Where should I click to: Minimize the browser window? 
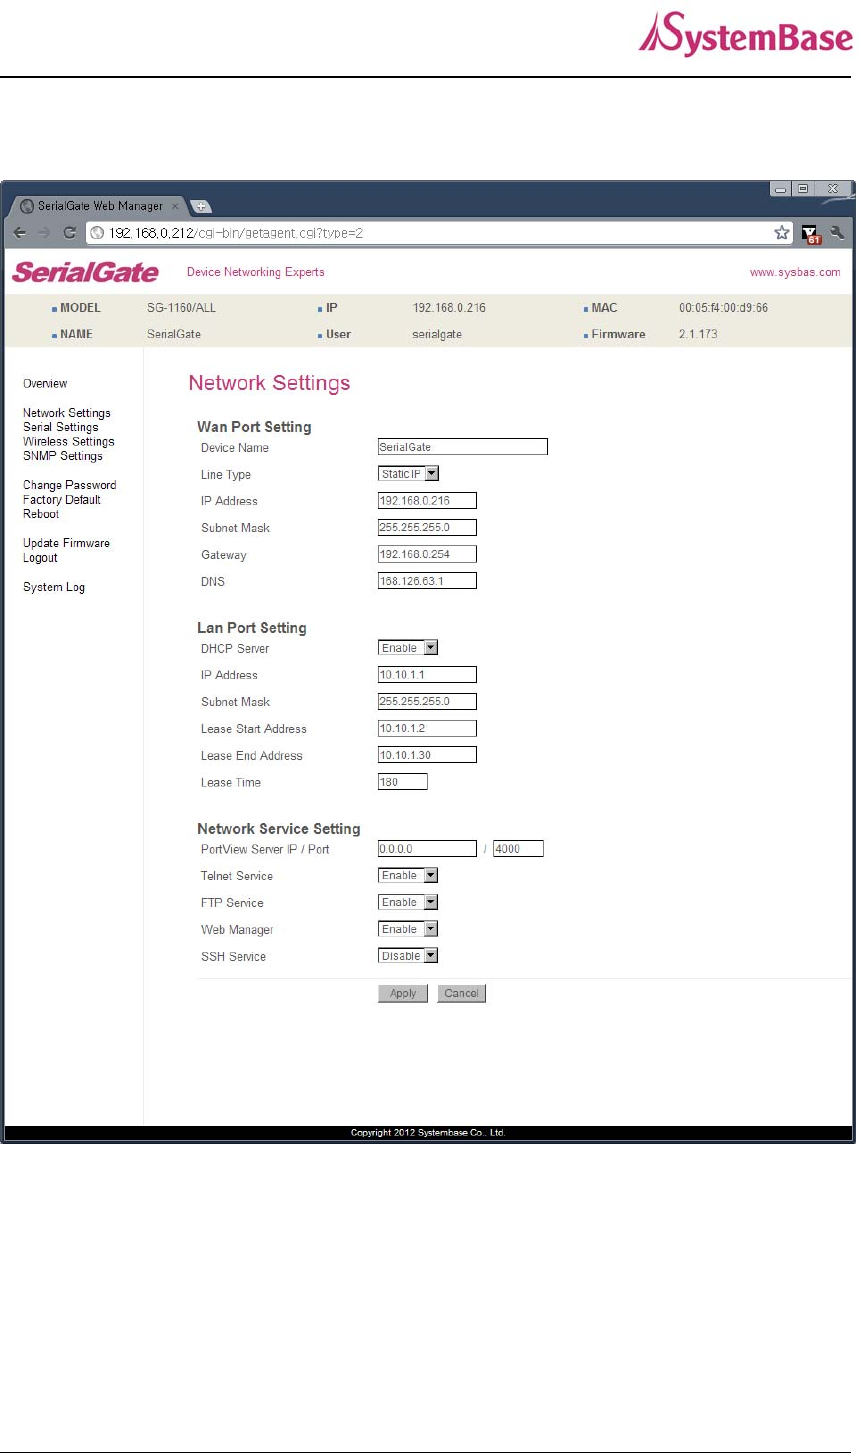[781, 189]
